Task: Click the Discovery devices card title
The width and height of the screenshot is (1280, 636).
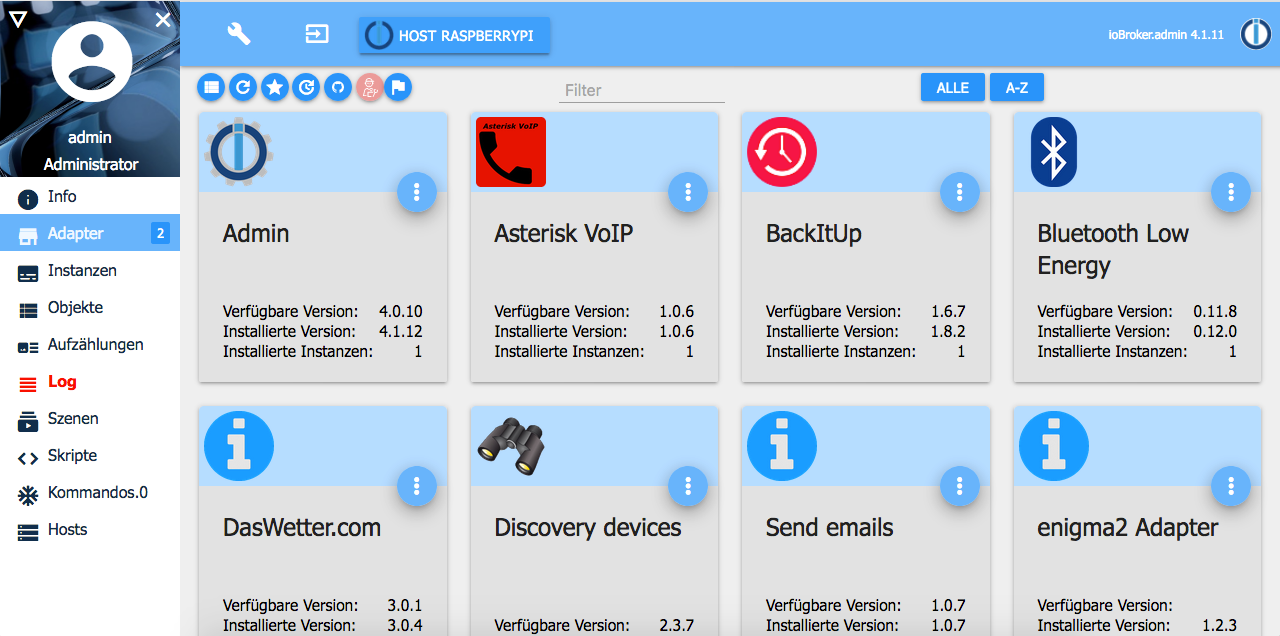Action: point(588,528)
